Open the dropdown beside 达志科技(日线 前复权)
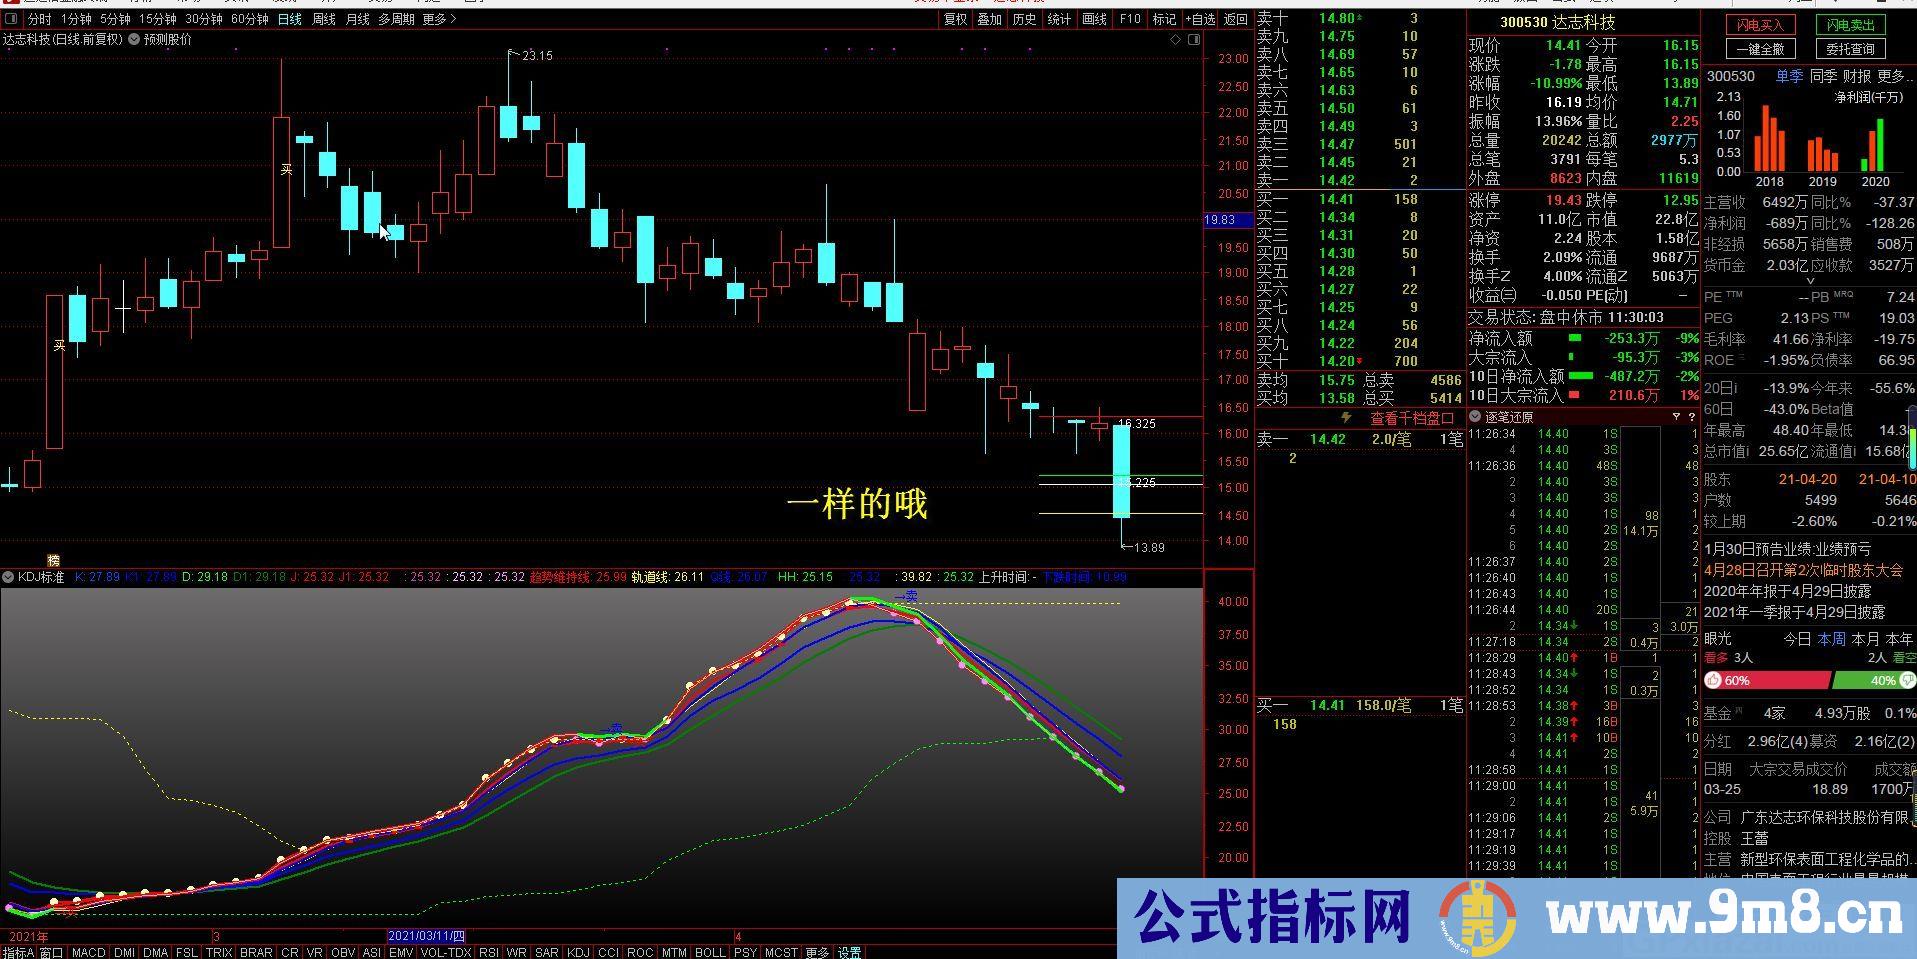The width and height of the screenshot is (1917, 959). coord(133,39)
